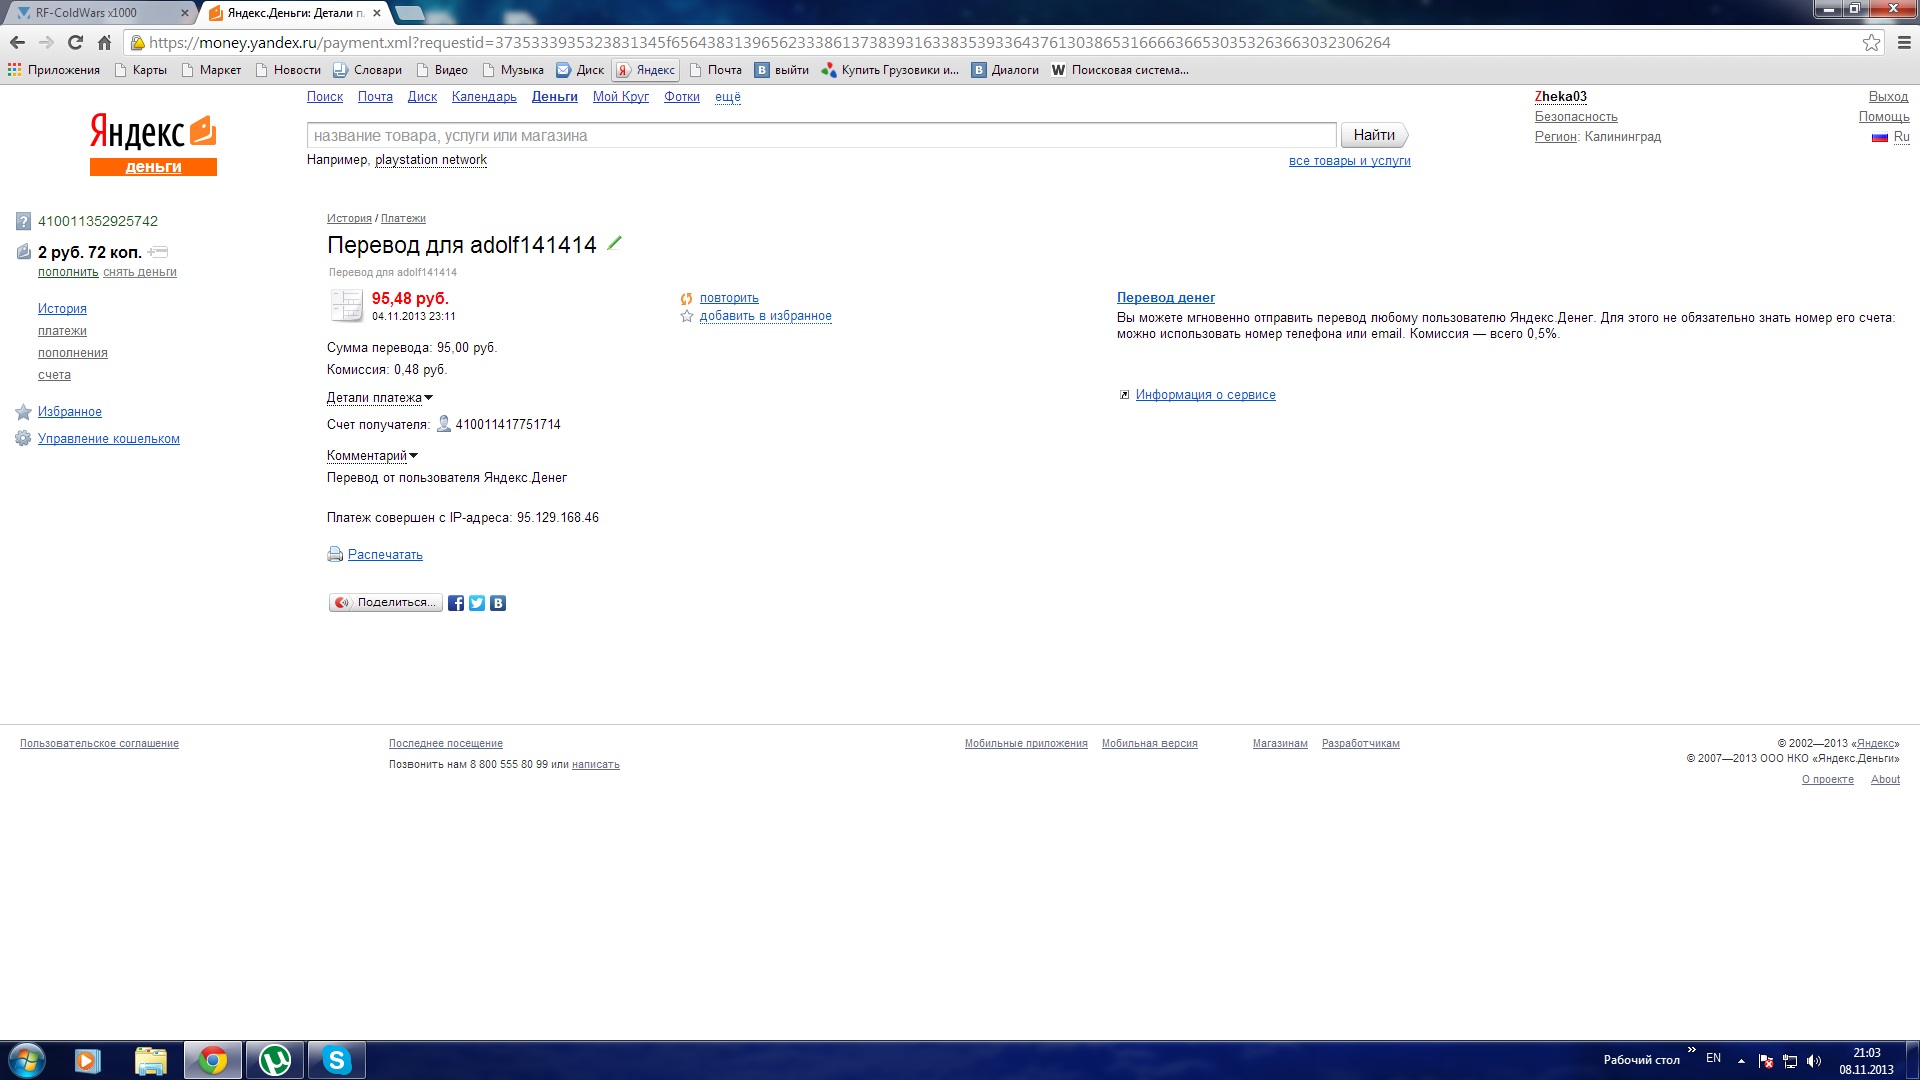Click the все товары и услуги link
This screenshot has width=1920, height=1080.
click(1349, 161)
